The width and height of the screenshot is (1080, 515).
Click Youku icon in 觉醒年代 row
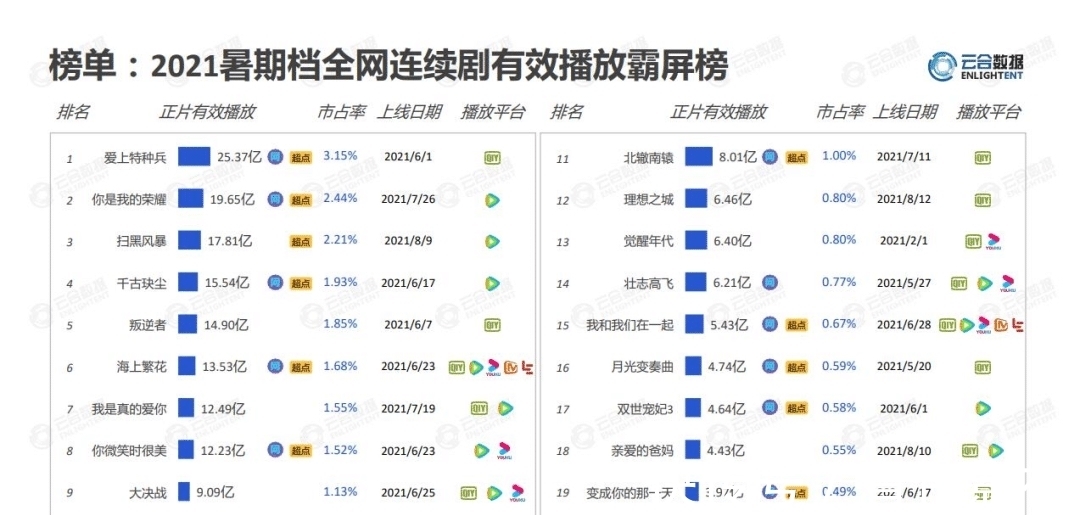tap(995, 242)
